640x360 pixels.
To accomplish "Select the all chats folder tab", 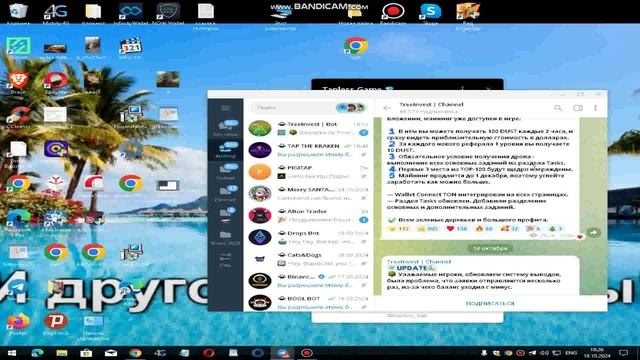I will point(225,128).
